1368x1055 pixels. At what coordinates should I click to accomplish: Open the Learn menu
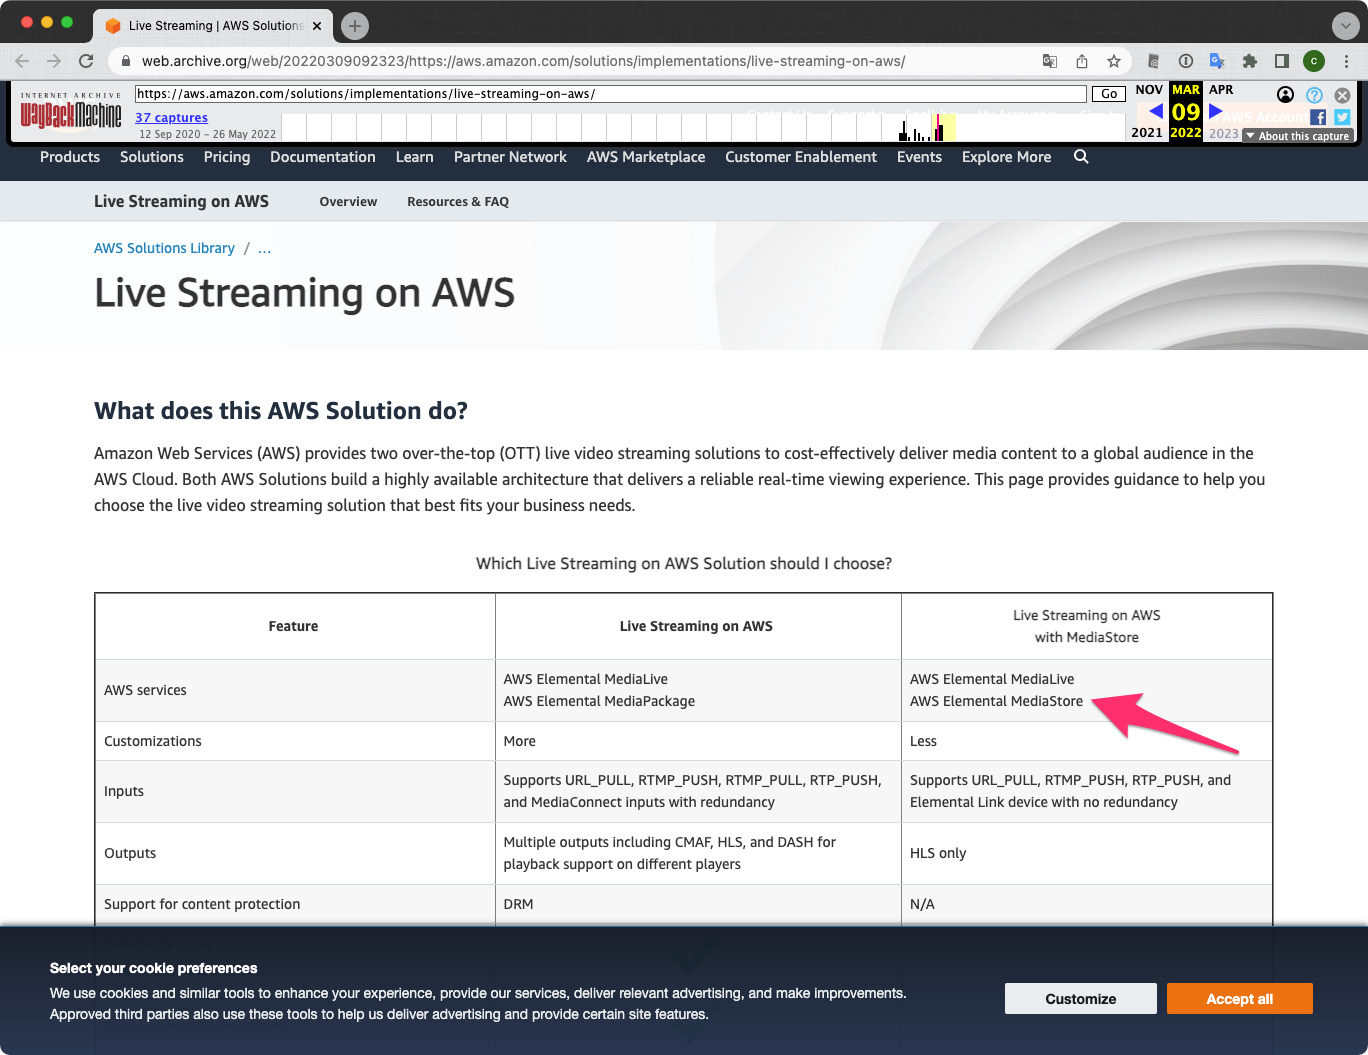(415, 157)
